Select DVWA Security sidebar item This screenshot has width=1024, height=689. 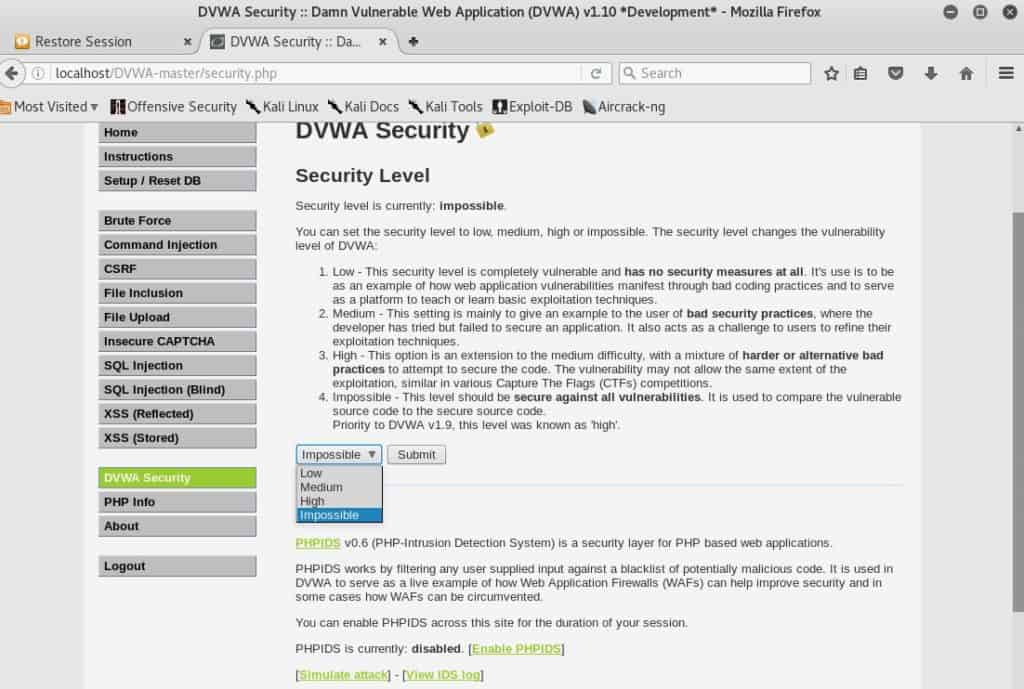177,477
